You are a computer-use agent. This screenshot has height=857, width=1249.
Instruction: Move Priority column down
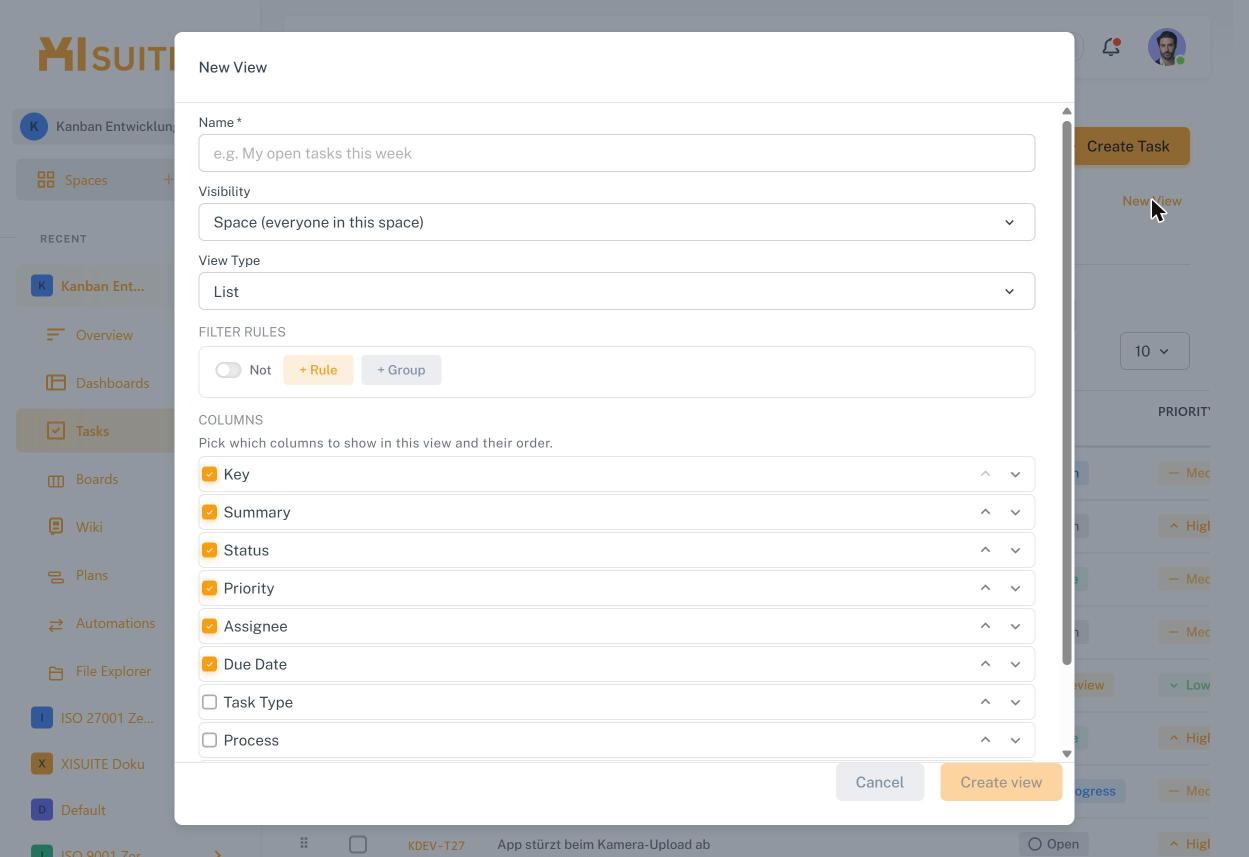point(1015,588)
